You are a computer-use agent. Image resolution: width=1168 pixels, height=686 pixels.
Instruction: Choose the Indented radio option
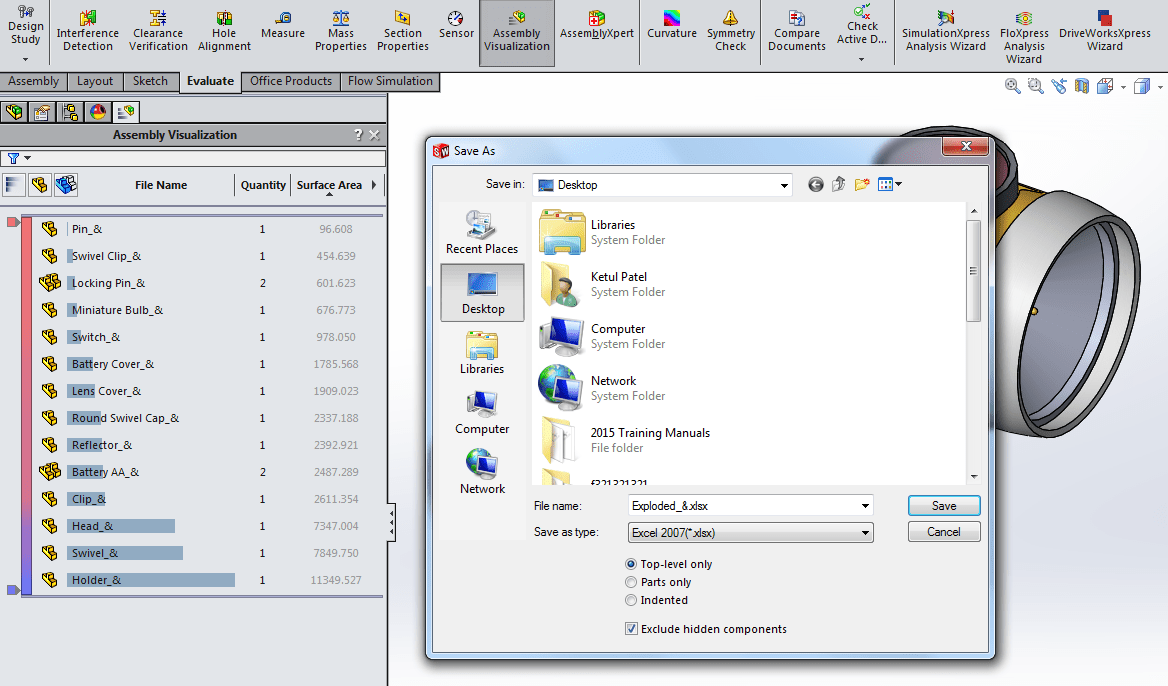pos(631,600)
